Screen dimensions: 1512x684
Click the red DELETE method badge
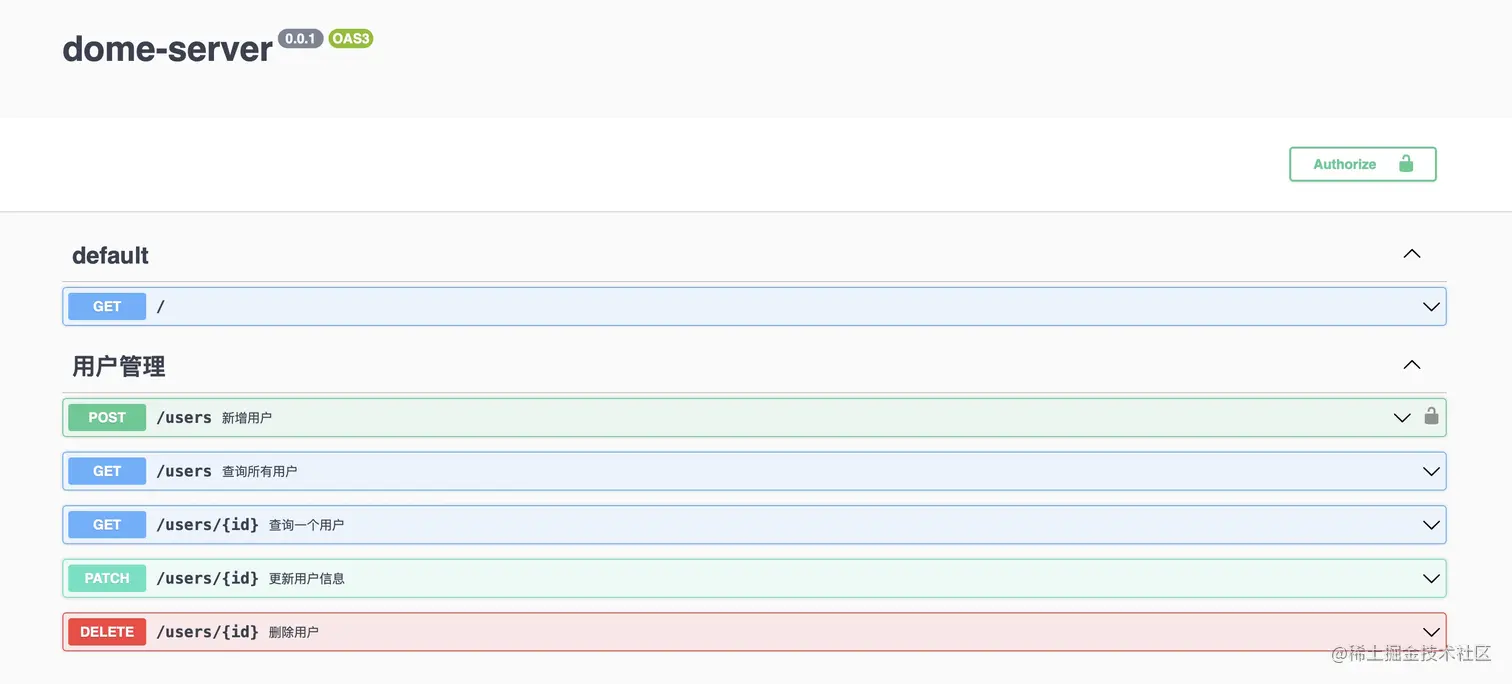(107, 632)
